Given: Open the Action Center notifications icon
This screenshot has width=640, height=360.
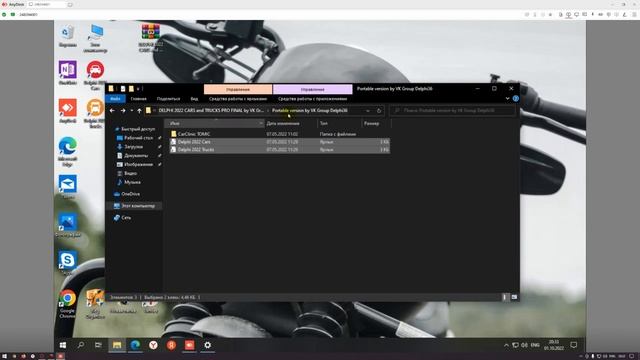Looking at the screenshot, I should [574, 345].
